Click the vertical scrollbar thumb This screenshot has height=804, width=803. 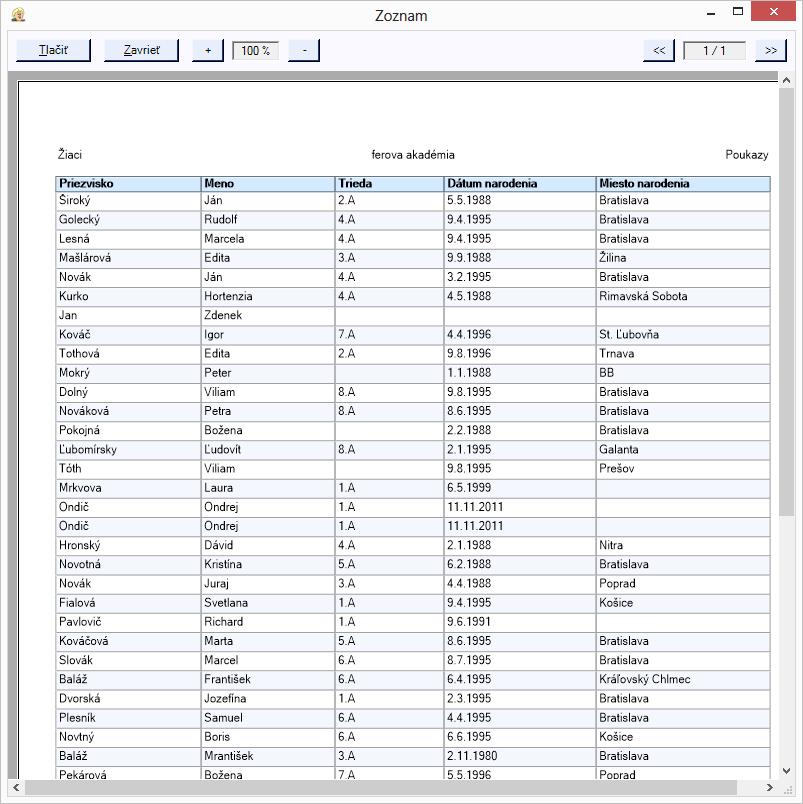(786, 302)
